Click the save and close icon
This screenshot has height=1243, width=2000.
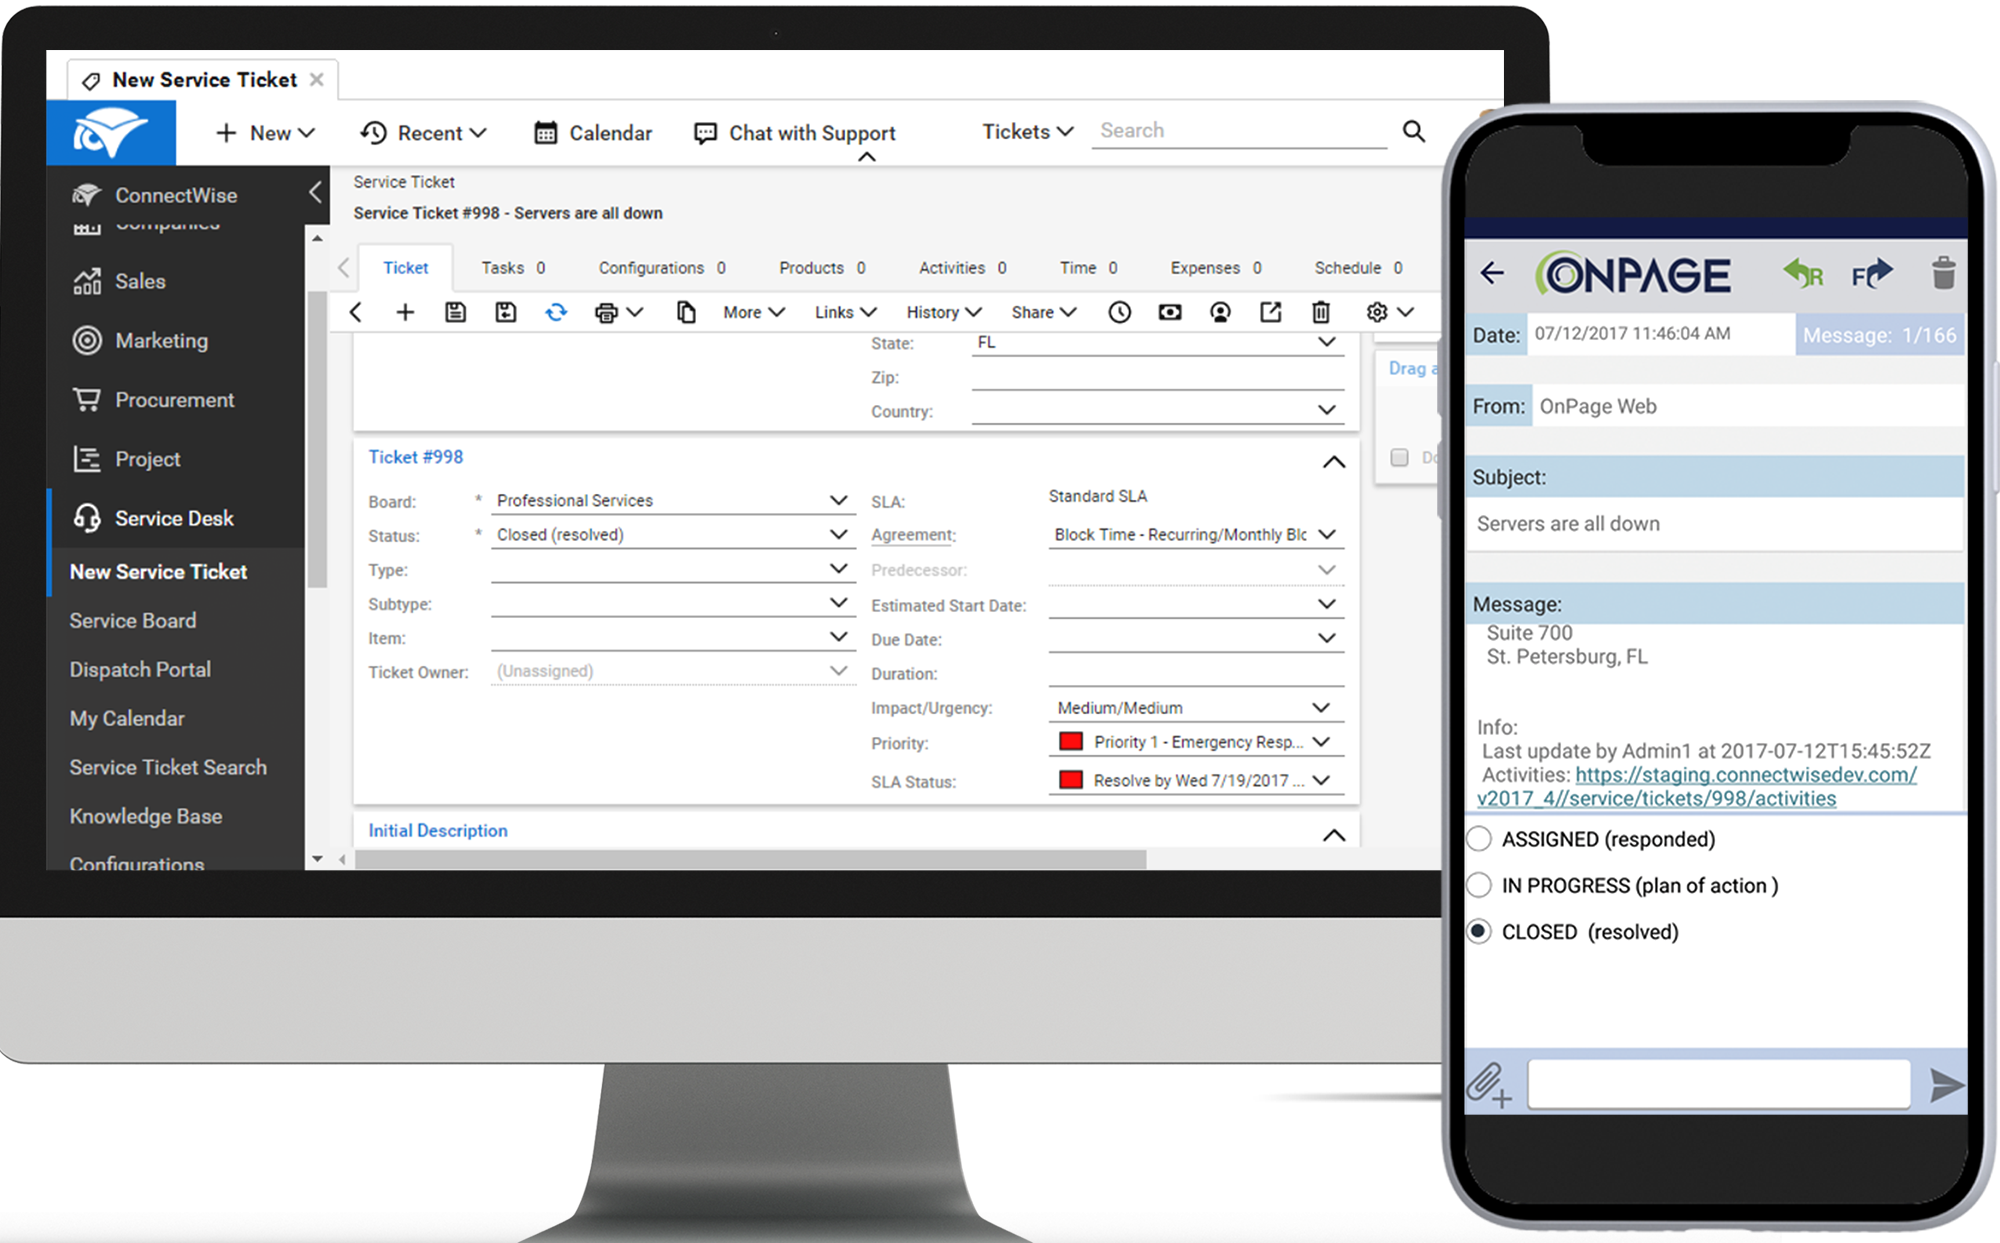[506, 312]
